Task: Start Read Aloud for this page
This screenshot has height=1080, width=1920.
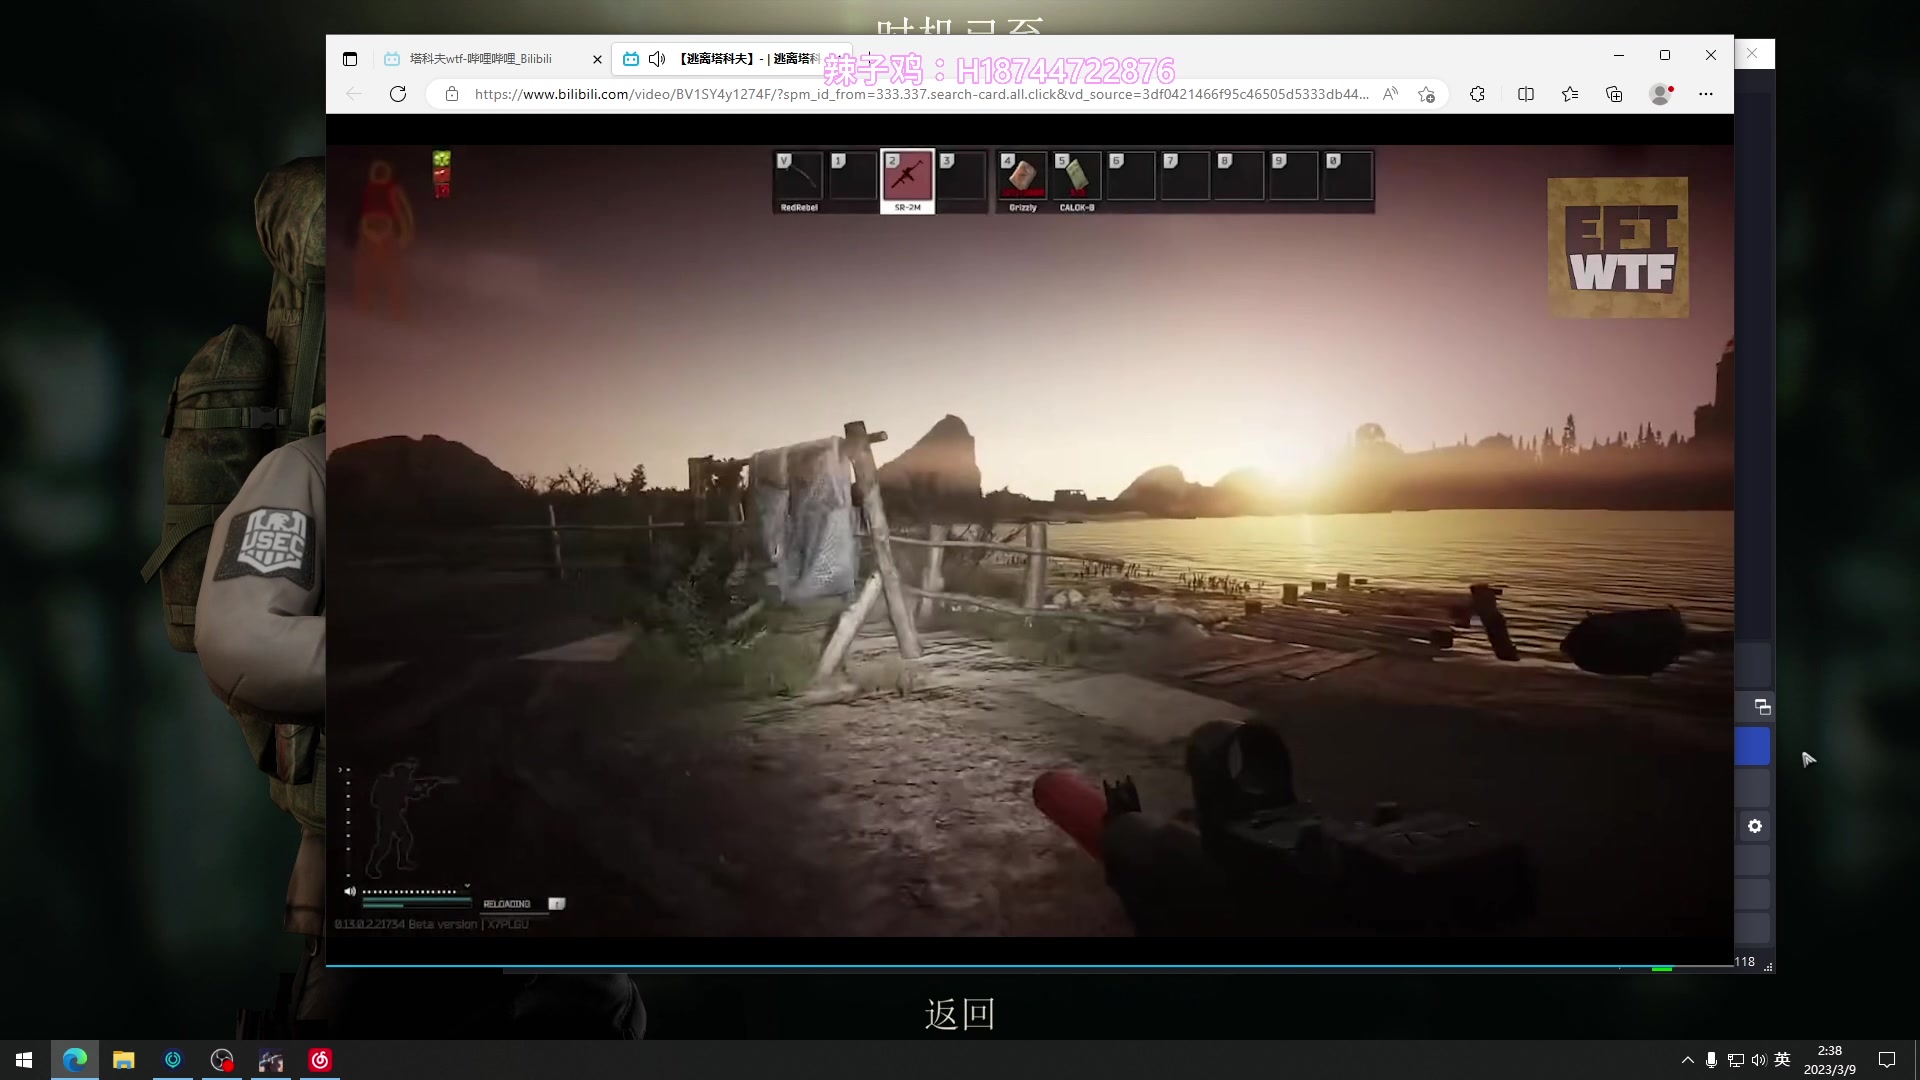Action: (x=1390, y=94)
